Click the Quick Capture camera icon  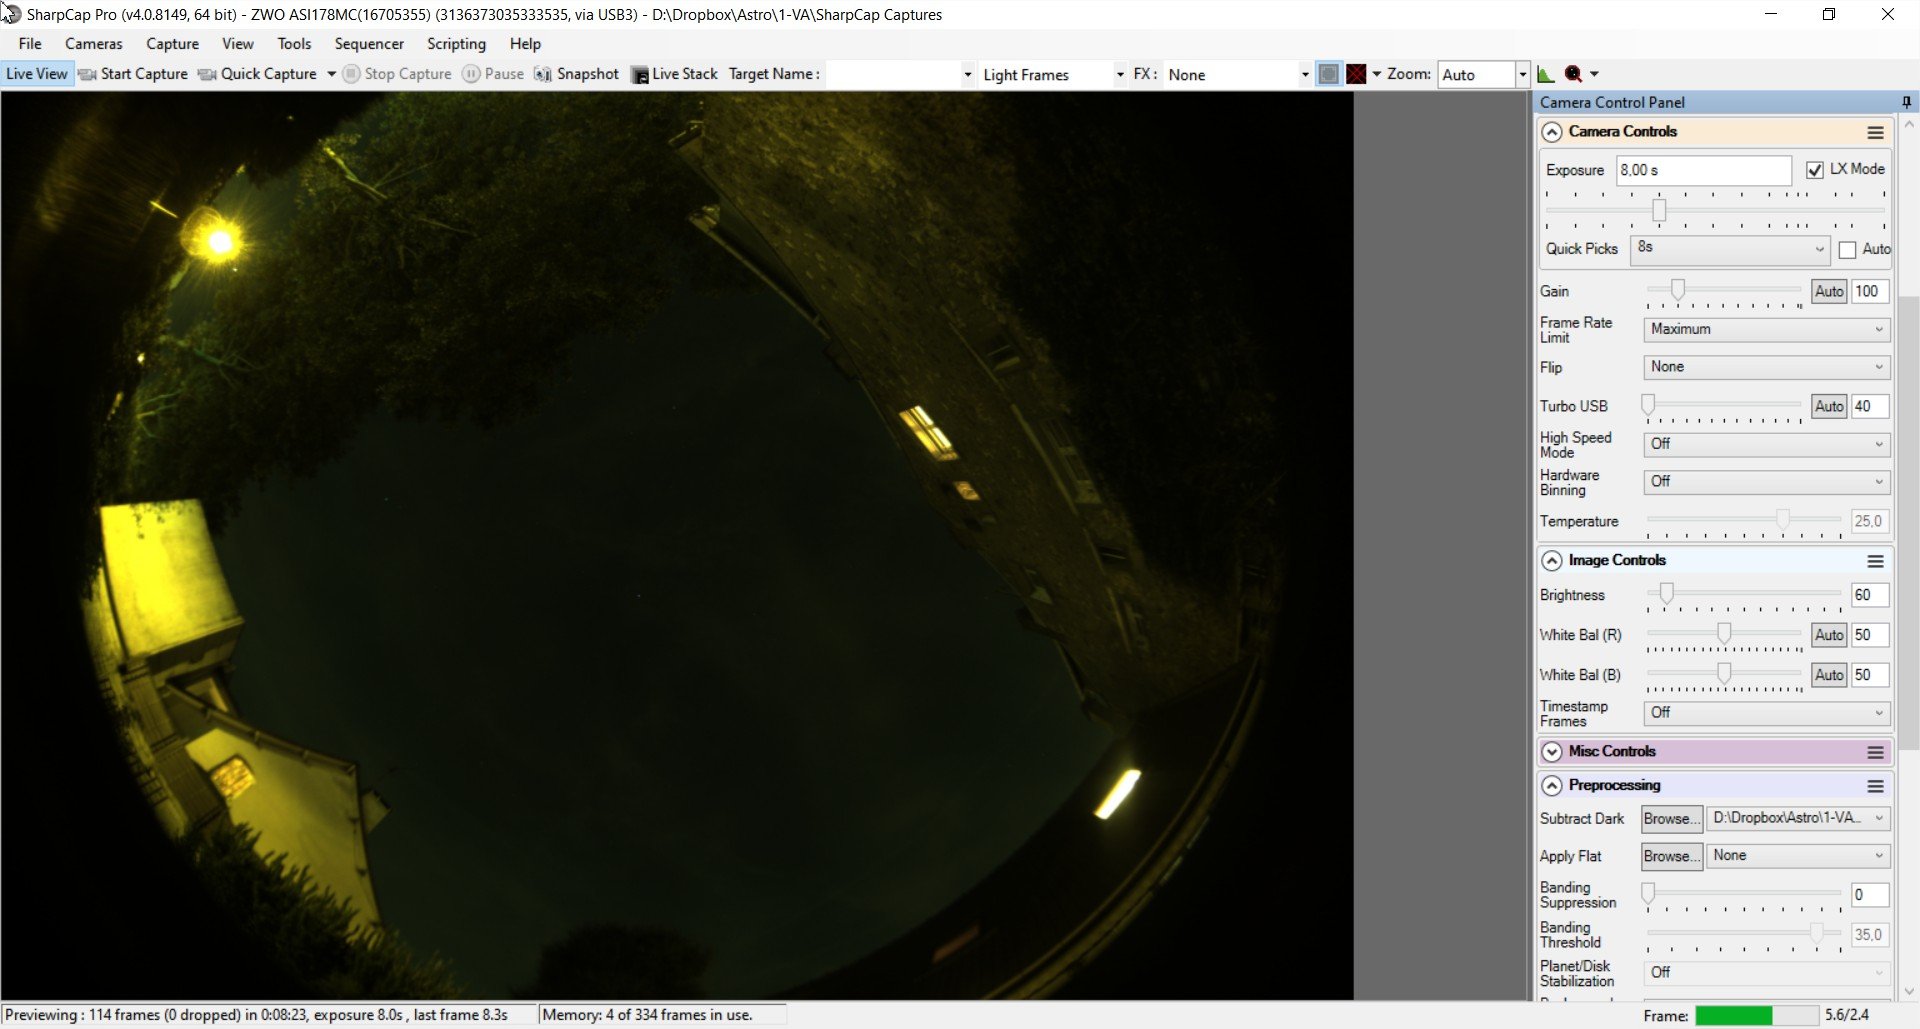[x=207, y=74]
